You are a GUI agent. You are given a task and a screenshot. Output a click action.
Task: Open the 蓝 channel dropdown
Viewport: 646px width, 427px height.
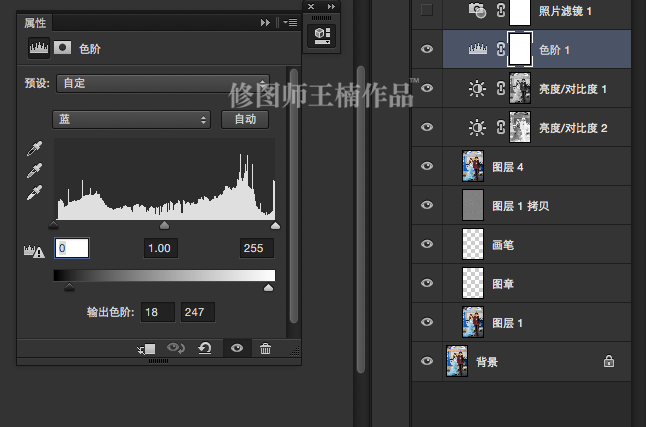131,119
